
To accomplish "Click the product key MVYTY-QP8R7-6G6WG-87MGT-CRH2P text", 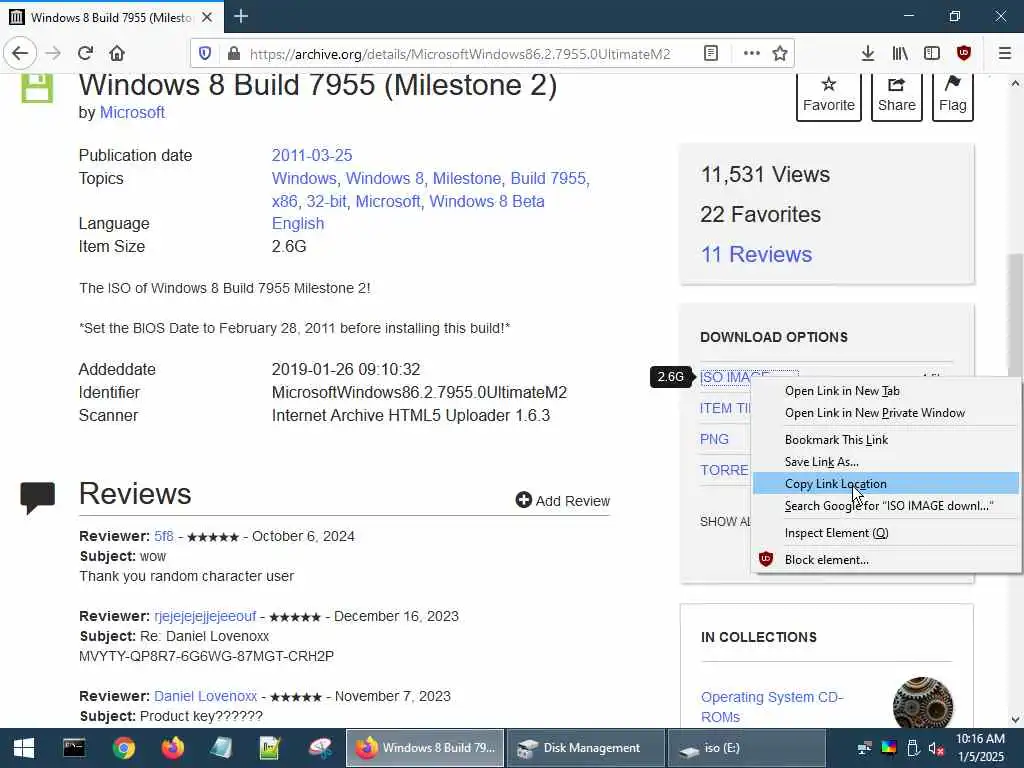I will [x=206, y=656].
